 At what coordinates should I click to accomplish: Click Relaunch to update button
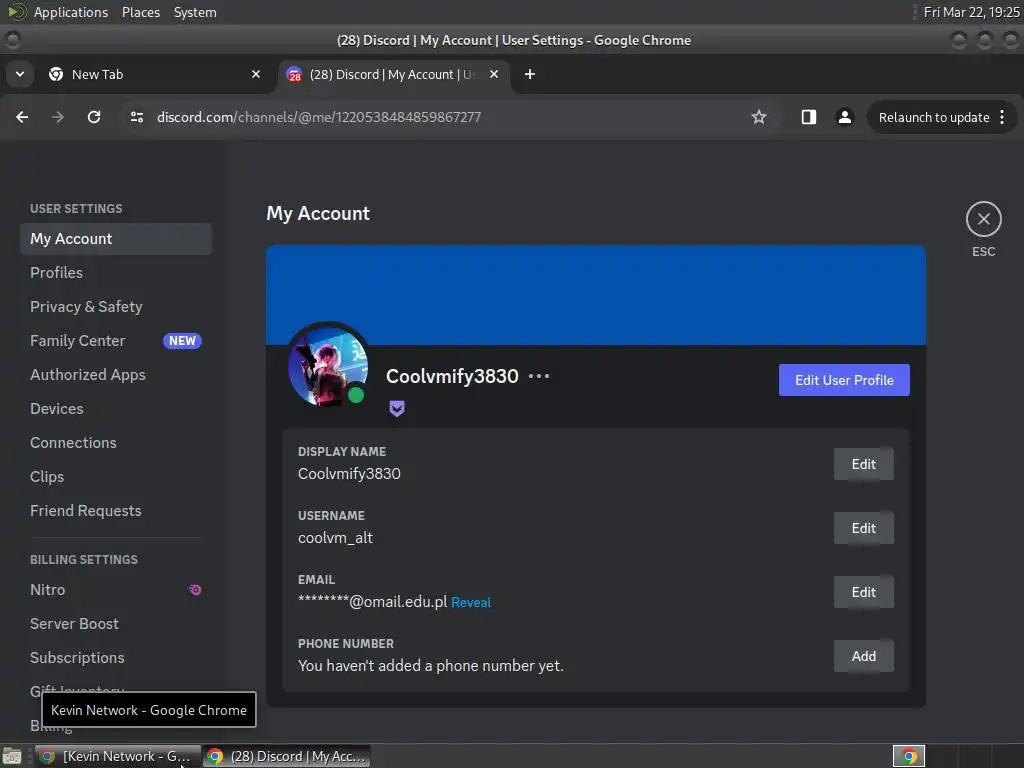point(933,118)
